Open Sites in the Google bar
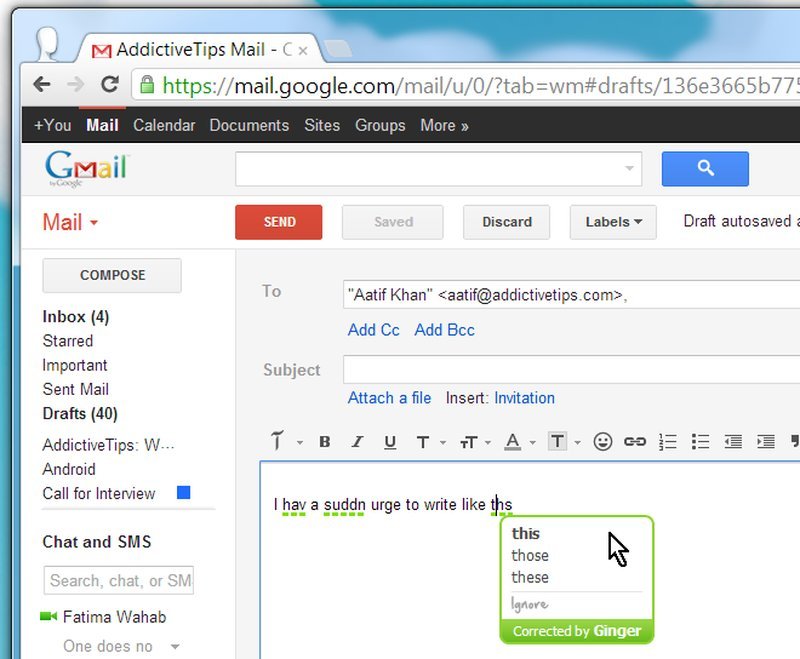This screenshot has width=800, height=659. 322,125
